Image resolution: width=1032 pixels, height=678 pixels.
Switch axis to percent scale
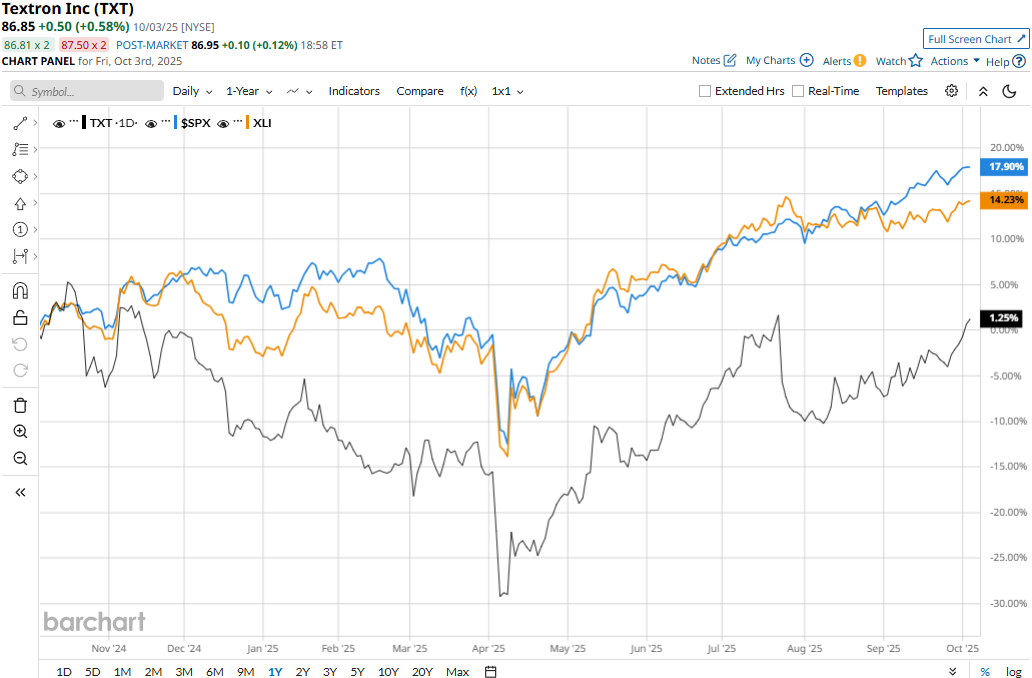pyautogui.click(x=985, y=671)
